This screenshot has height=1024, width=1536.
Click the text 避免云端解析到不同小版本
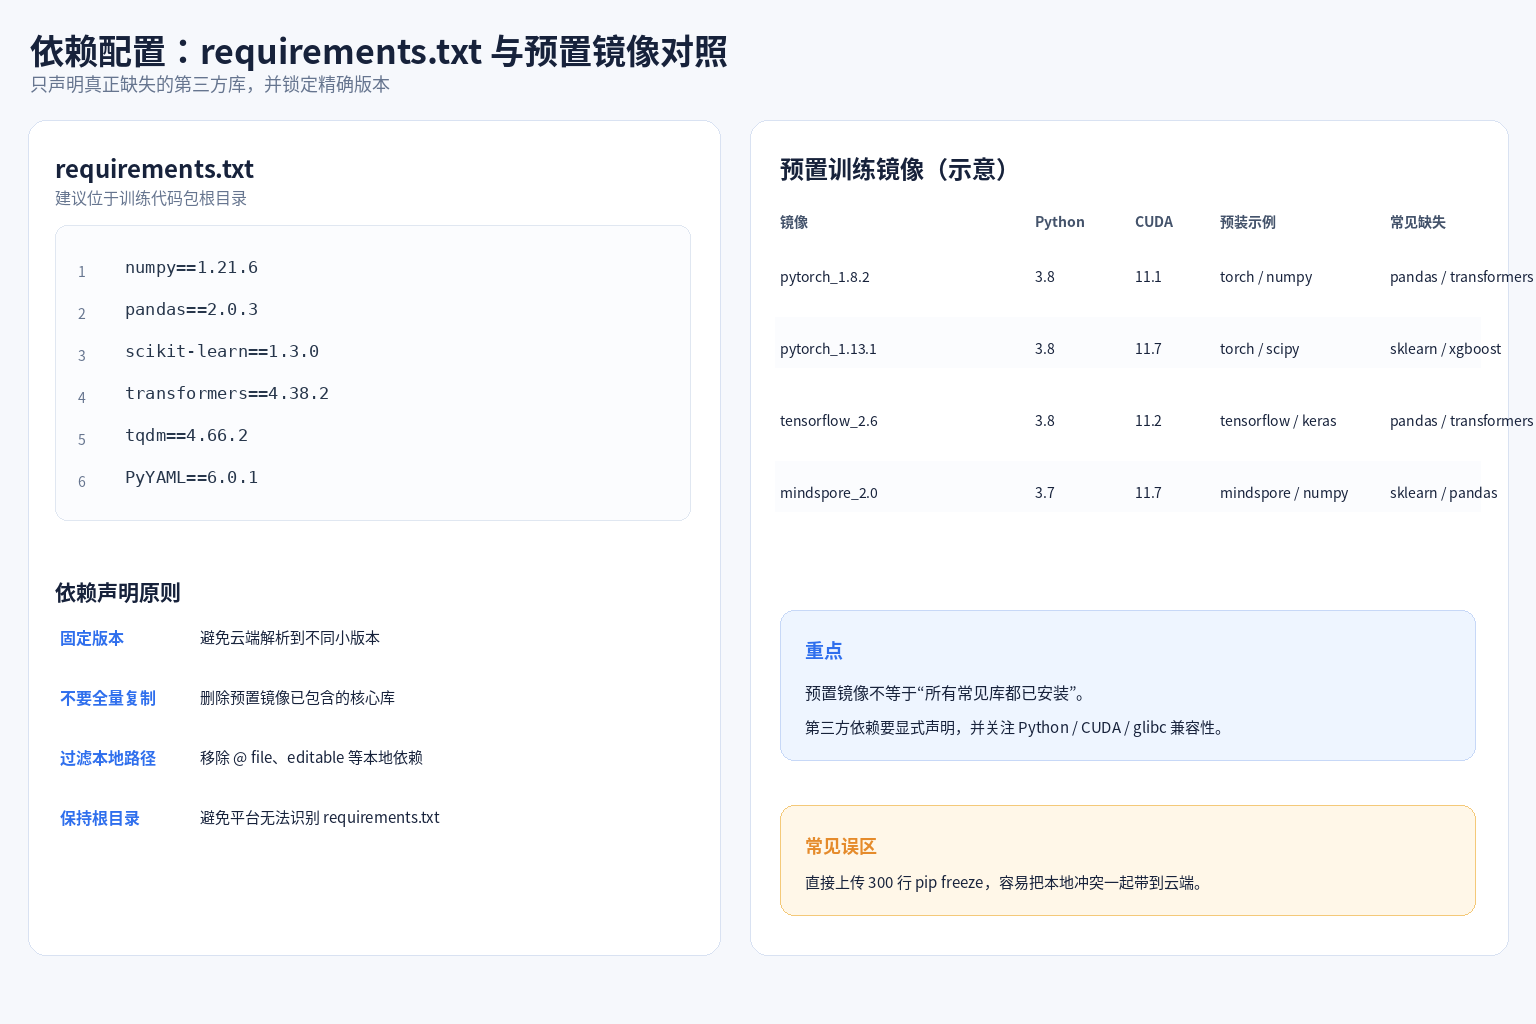(290, 638)
